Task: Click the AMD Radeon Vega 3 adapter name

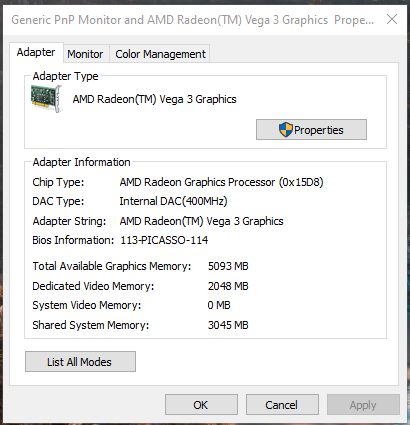Action: (155, 99)
